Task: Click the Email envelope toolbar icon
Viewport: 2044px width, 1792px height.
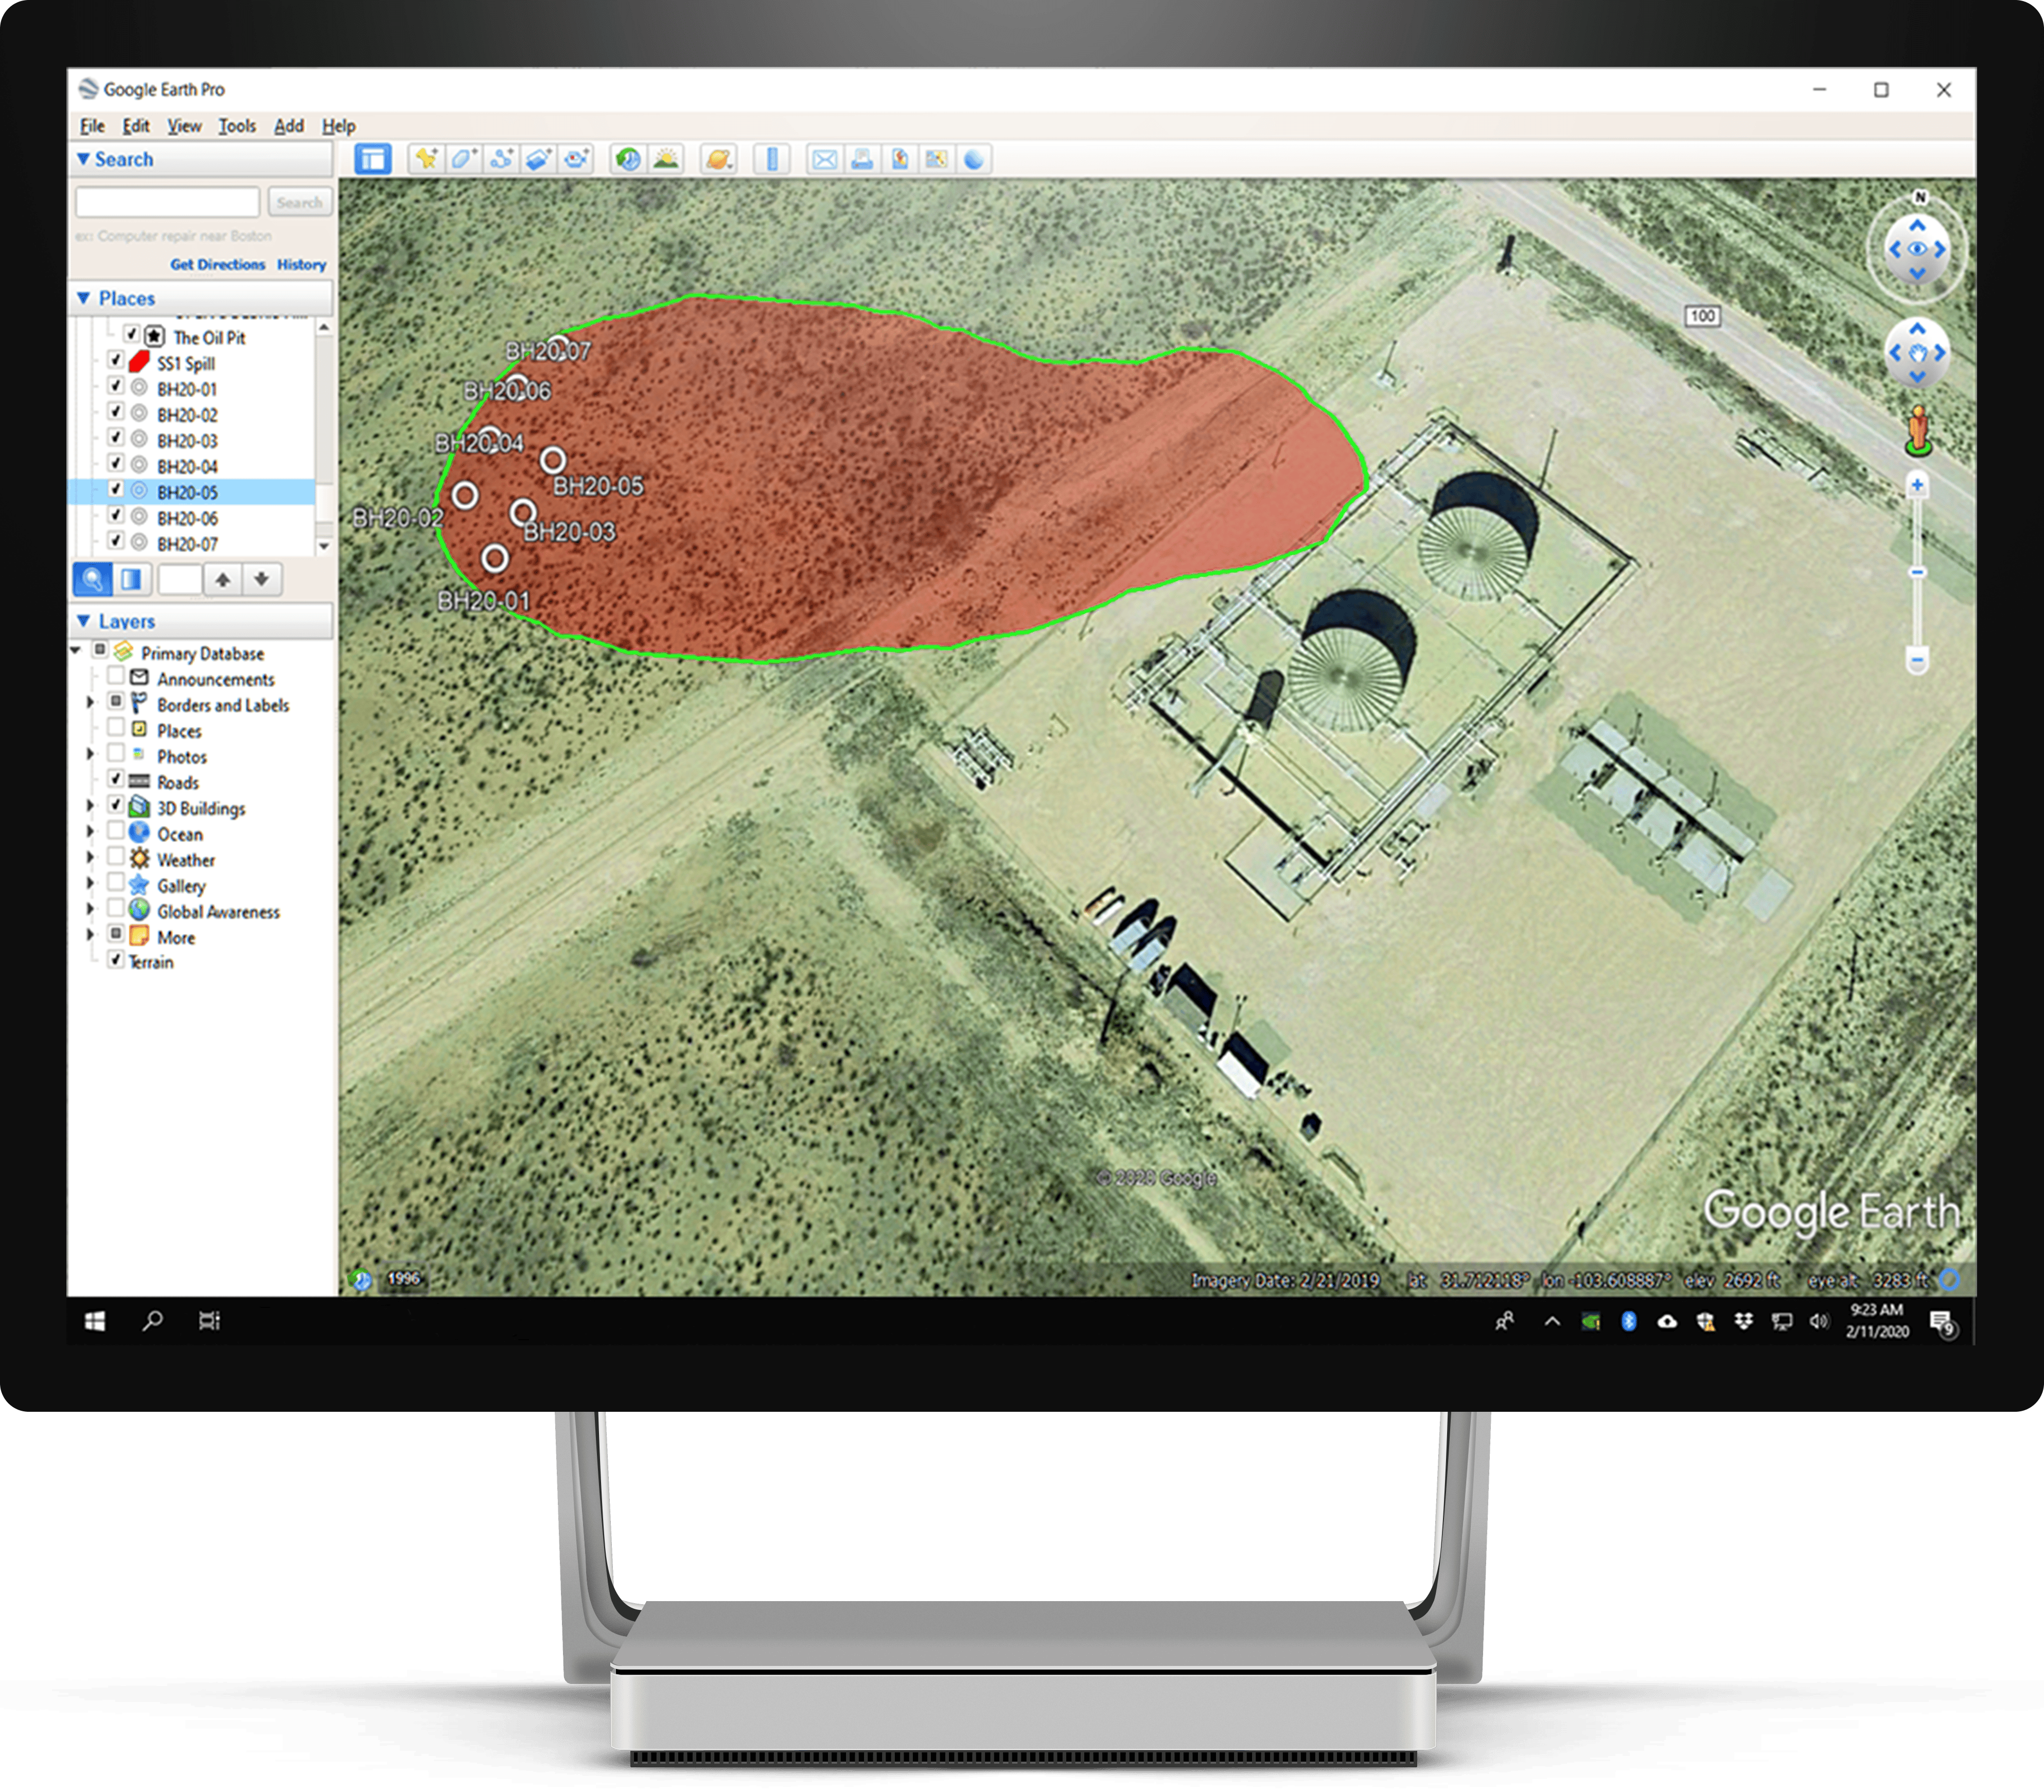Action: coord(824,159)
